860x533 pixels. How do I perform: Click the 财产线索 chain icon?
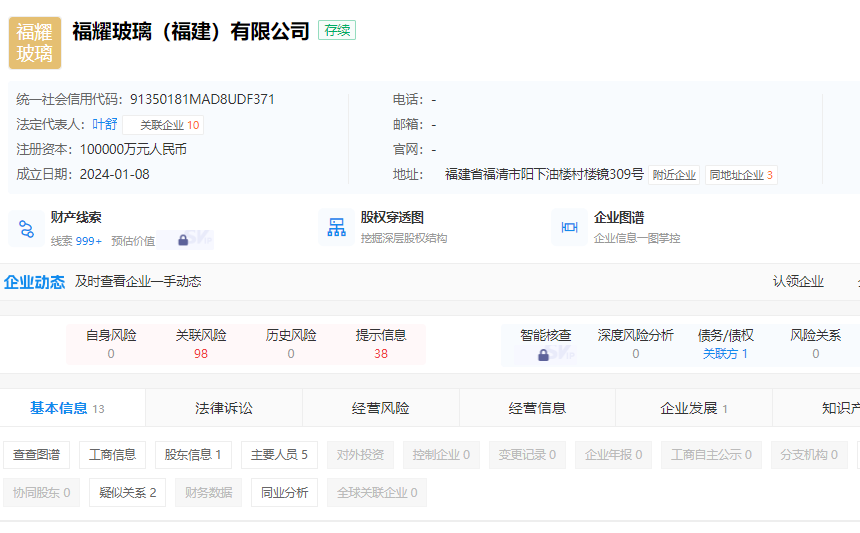[26, 228]
